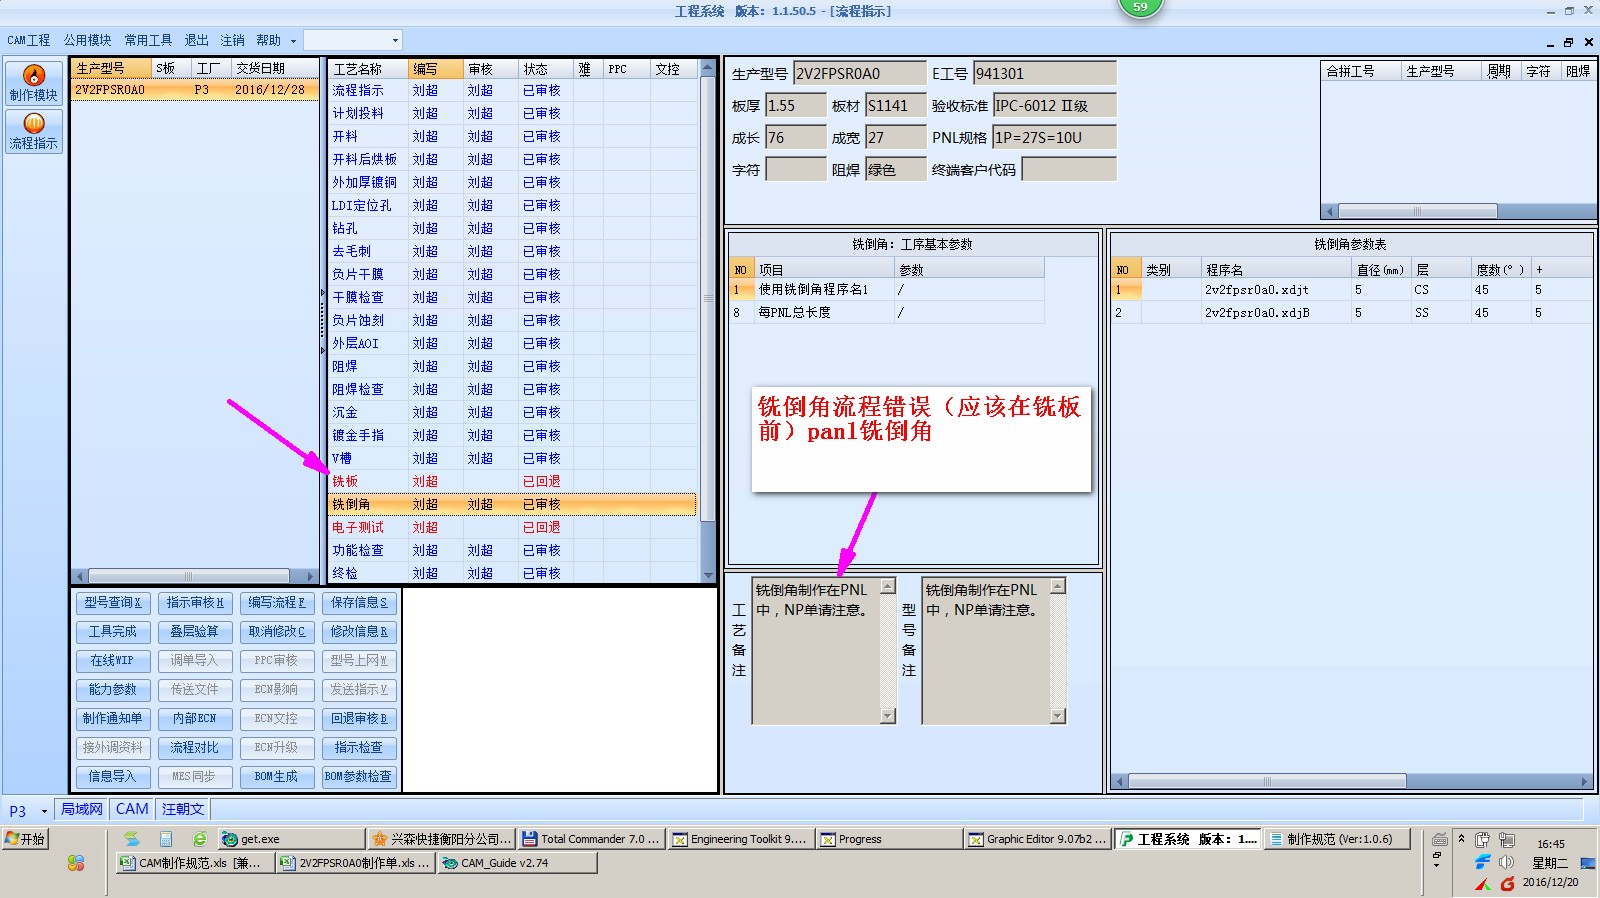Open Total Commander 7.0 from the taskbar
Image resolution: width=1600 pixels, height=898 pixels.
coord(592,839)
